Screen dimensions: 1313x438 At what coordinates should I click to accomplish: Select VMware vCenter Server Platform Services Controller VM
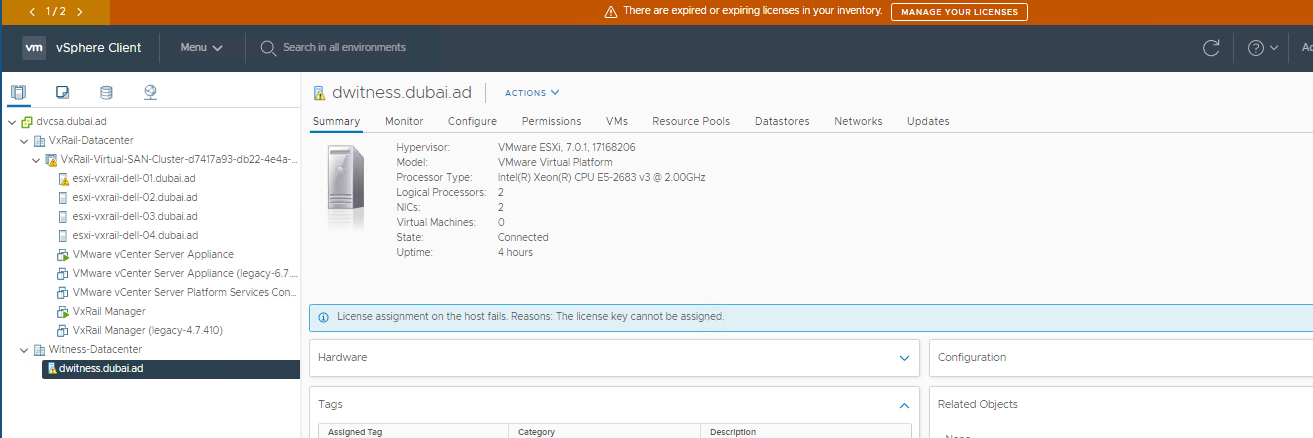pyautogui.click(x=186, y=293)
